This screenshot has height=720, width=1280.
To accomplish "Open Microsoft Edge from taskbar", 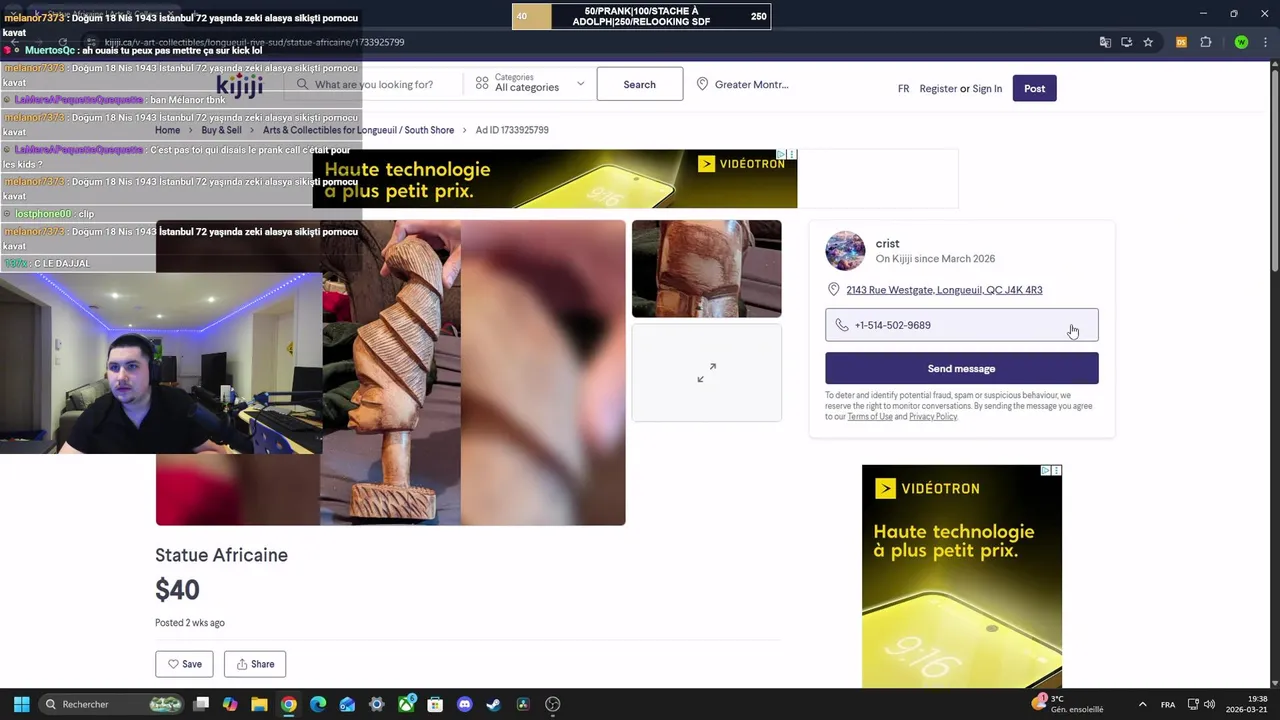I will point(318,704).
